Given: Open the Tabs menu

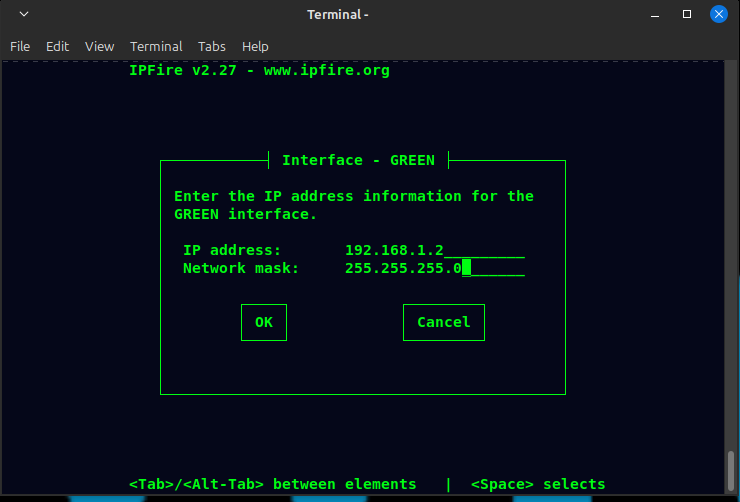Looking at the screenshot, I should click(x=212, y=46).
